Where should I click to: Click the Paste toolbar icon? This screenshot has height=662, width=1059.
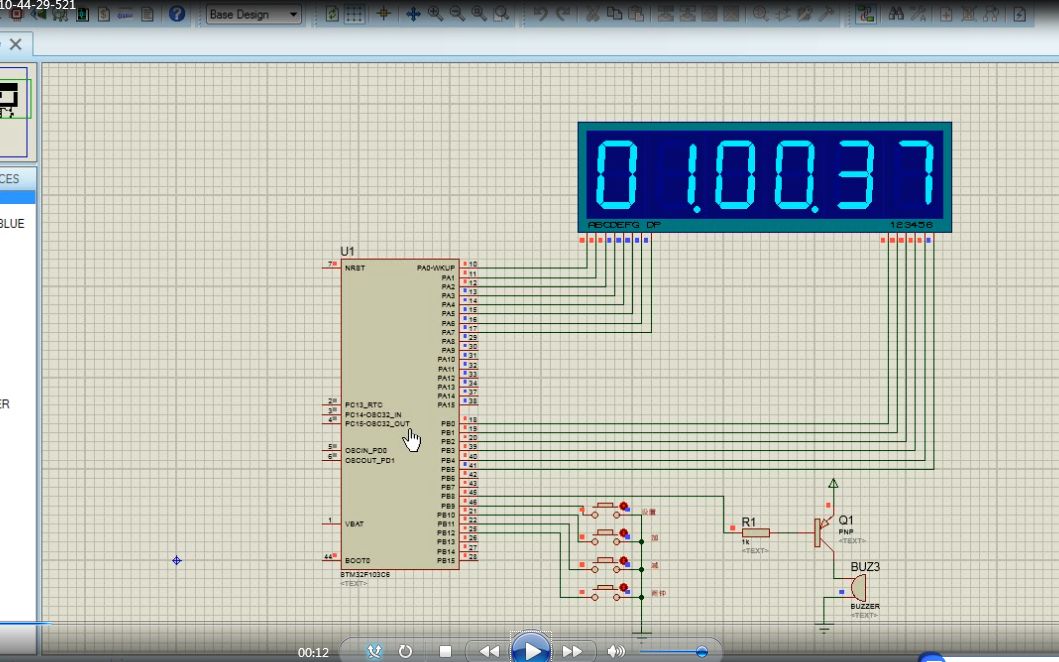[636, 11]
